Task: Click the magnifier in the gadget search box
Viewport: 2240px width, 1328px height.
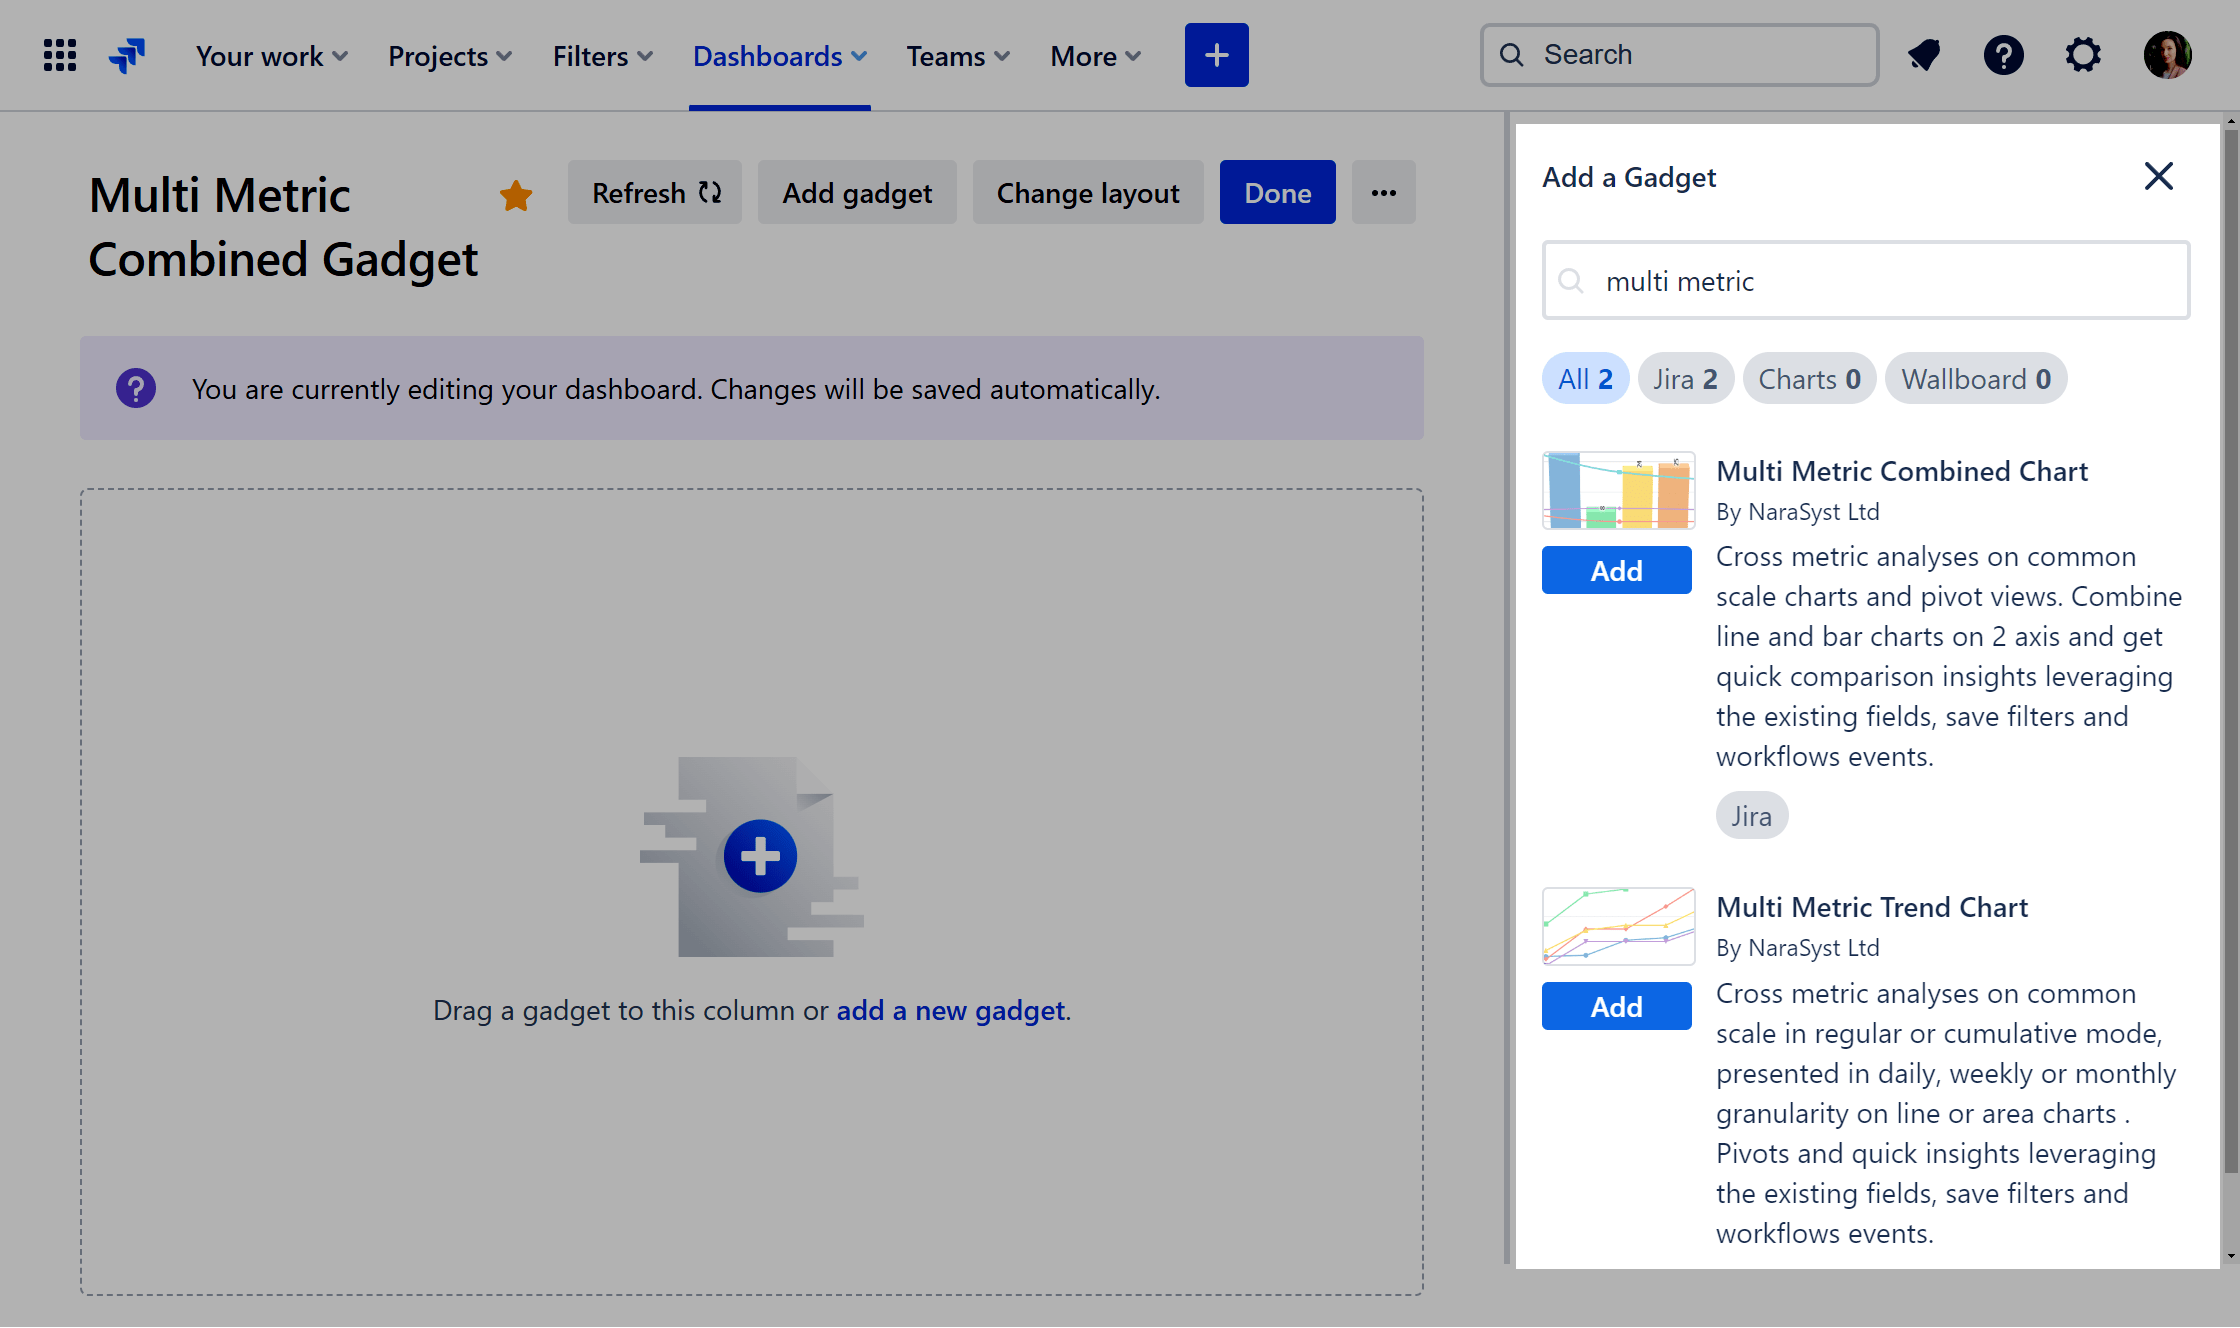Action: click(1571, 281)
